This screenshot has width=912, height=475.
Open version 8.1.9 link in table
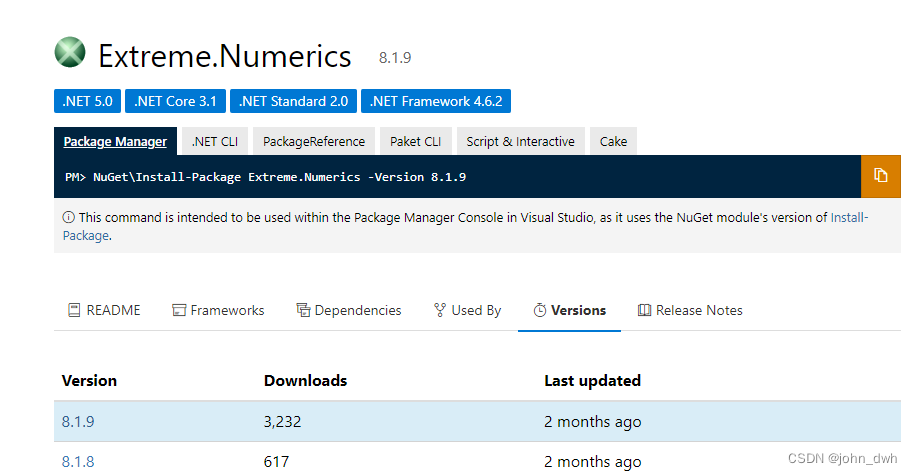pyautogui.click(x=78, y=422)
